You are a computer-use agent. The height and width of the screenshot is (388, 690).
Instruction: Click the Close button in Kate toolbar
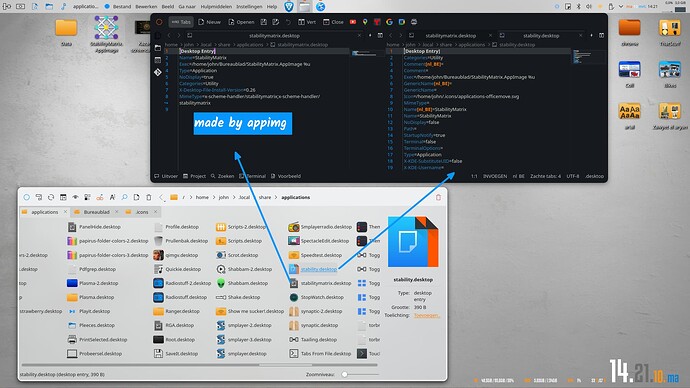pyautogui.click(x=334, y=22)
